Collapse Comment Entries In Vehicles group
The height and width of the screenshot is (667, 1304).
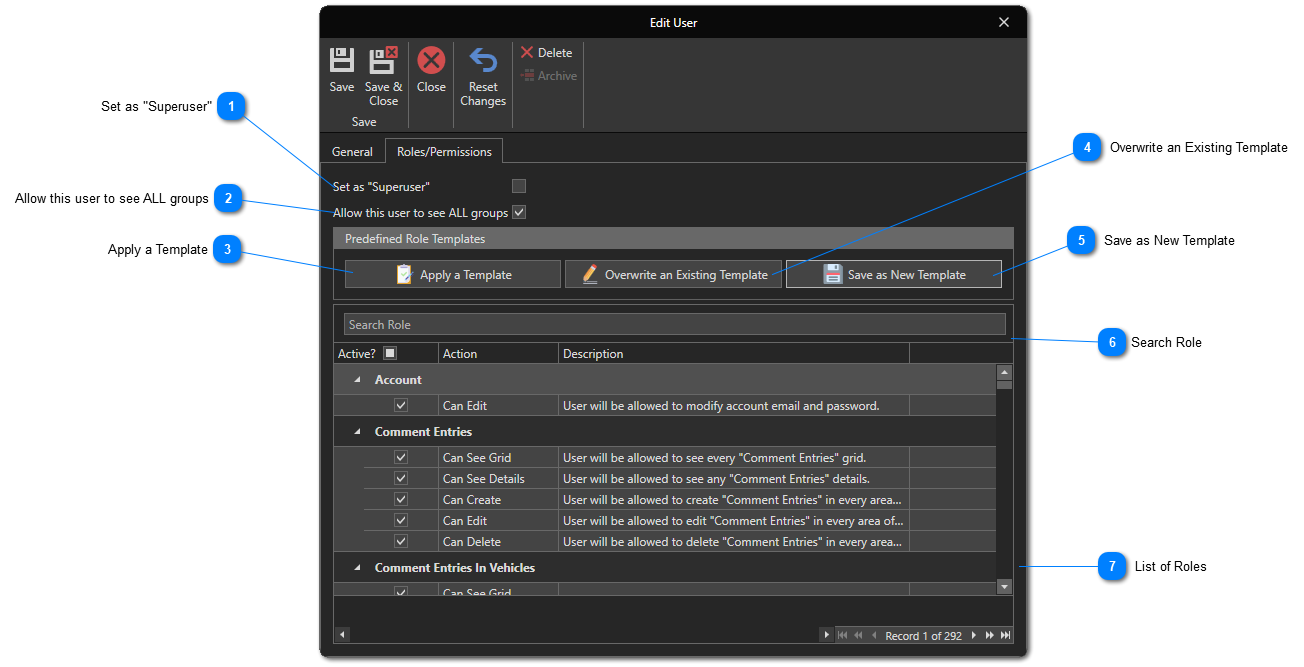pos(357,568)
